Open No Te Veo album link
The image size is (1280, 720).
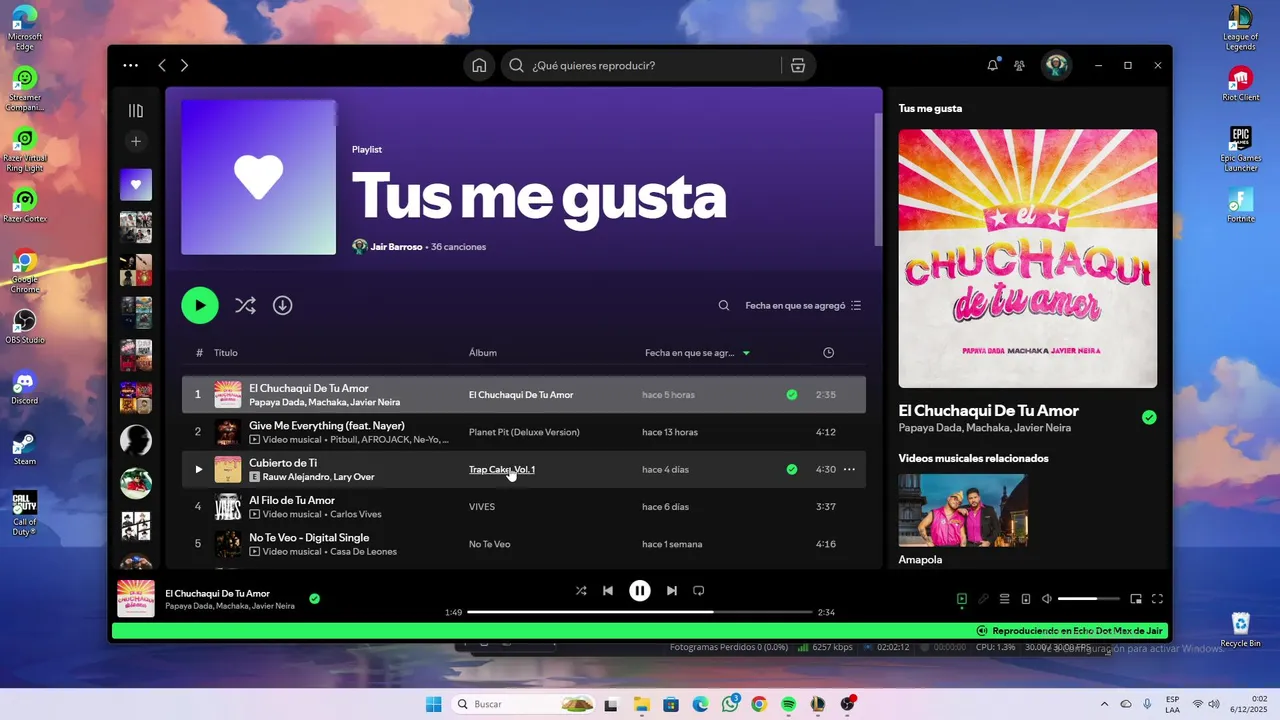[x=490, y=544]
